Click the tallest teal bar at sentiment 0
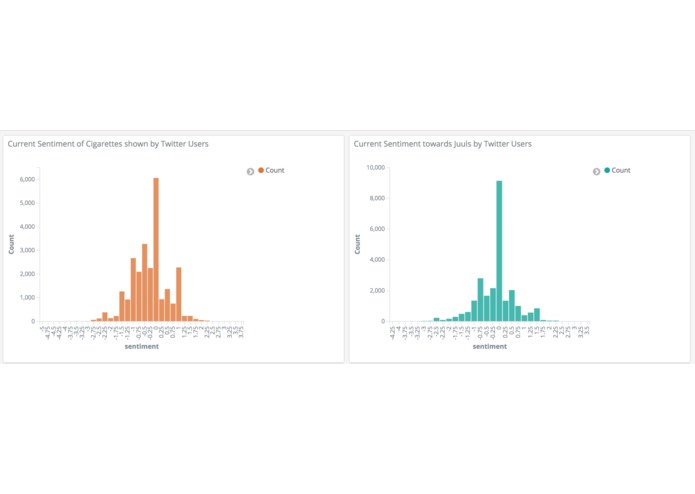This screenshot has width=695, height=494. (x=499, y=251)
